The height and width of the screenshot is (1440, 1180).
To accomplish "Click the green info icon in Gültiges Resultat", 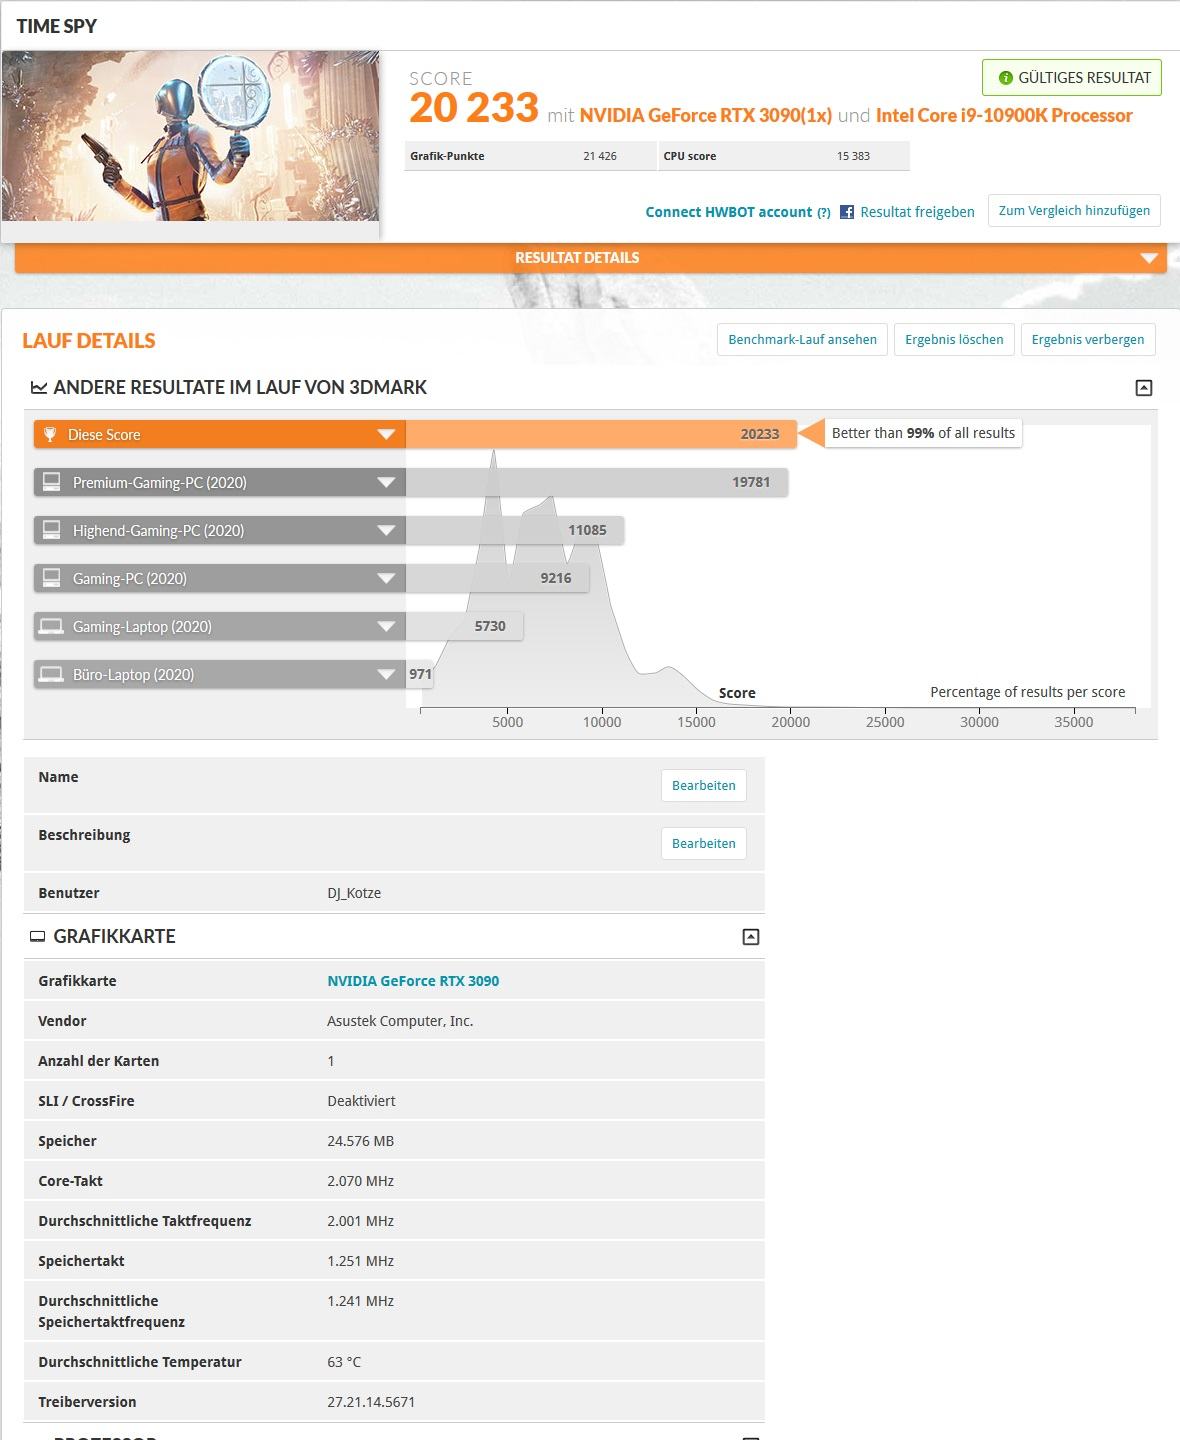I will (1005, 78).
